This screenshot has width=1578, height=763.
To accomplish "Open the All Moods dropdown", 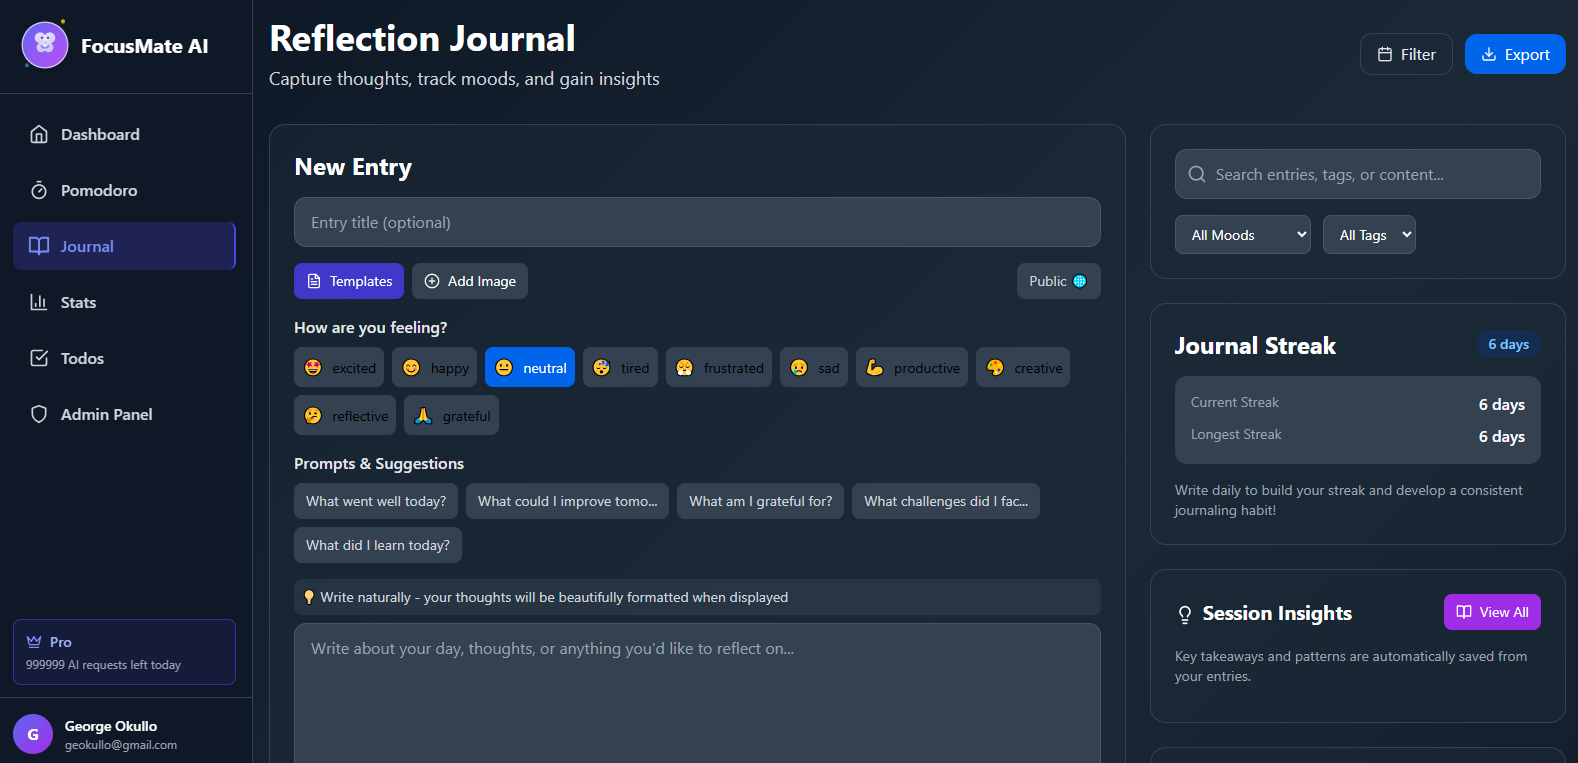I will coord(1243,235).
